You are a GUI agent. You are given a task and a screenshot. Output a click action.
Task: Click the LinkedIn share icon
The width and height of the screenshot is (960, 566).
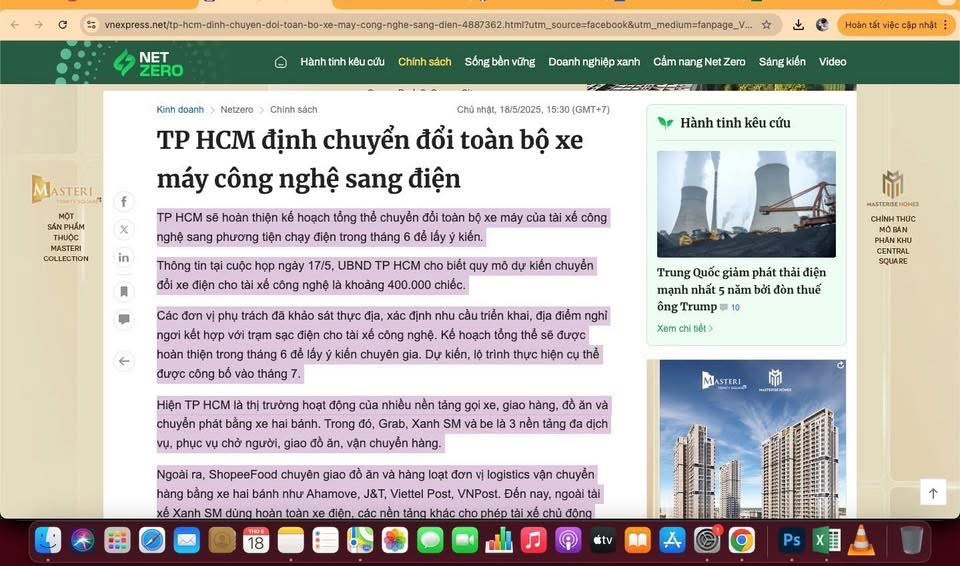[x=124, y=258]
